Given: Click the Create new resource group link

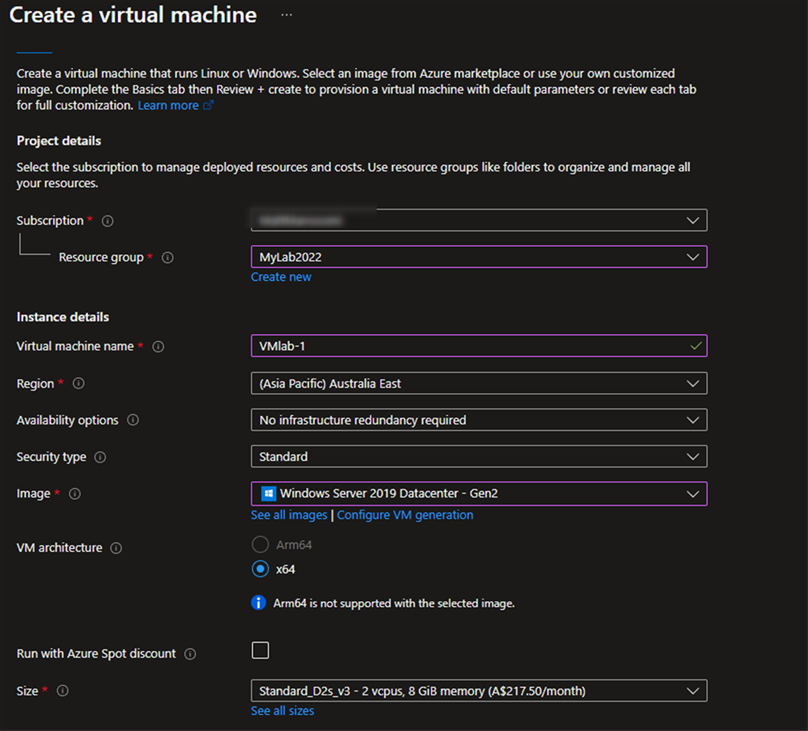Looking at the screenshot, I should tap(281, 277).
